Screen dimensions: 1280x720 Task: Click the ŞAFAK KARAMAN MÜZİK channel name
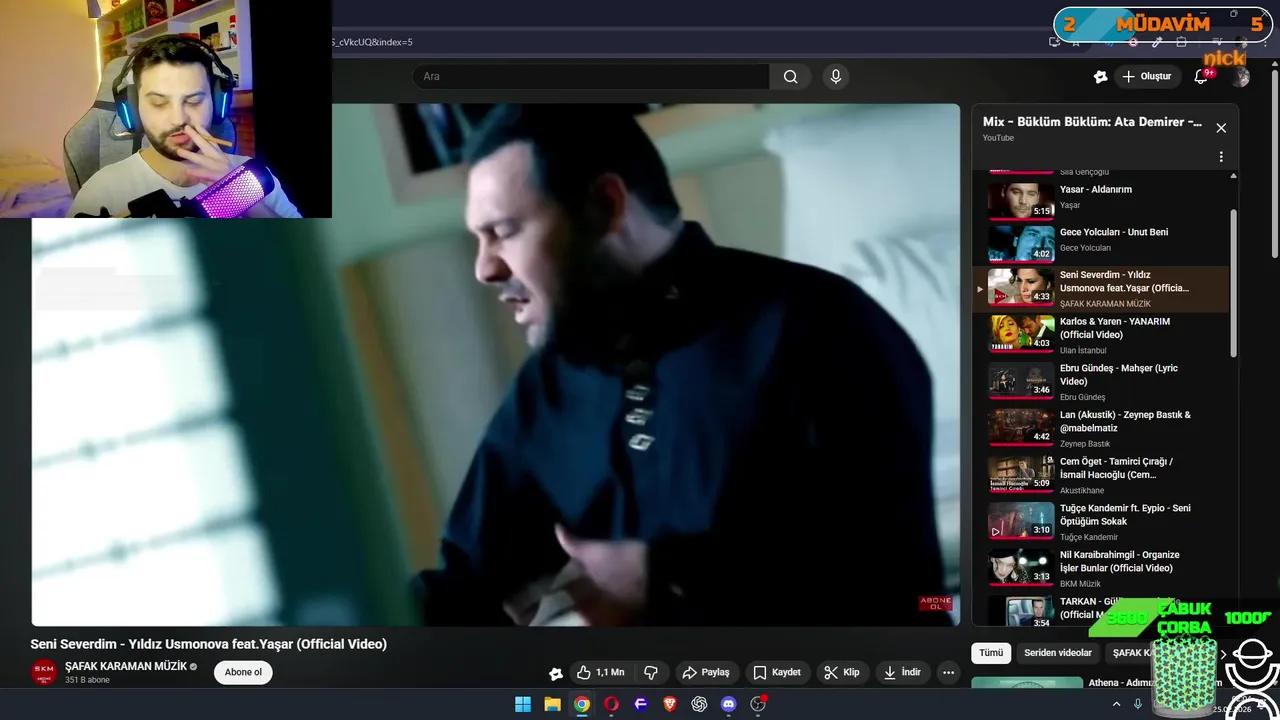click(126, 666)
